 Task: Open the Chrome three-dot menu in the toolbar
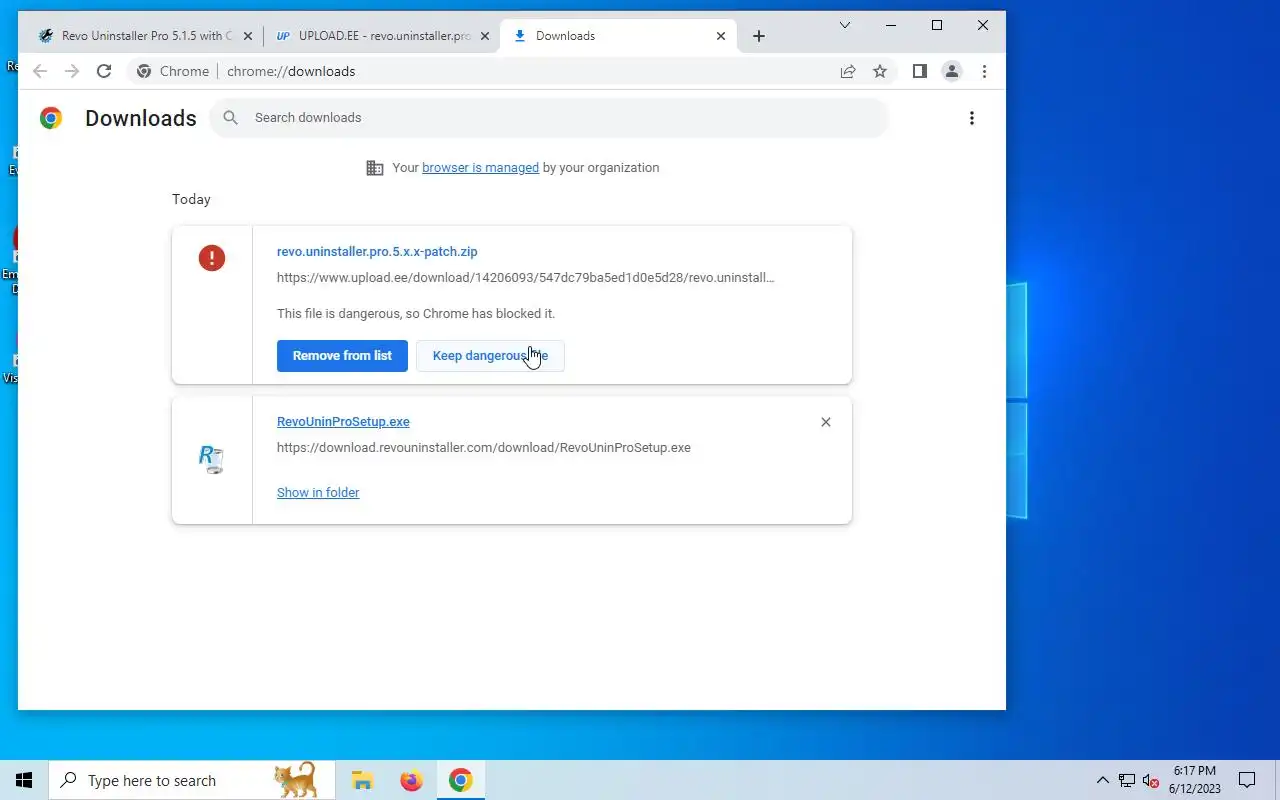coord(984,71)
